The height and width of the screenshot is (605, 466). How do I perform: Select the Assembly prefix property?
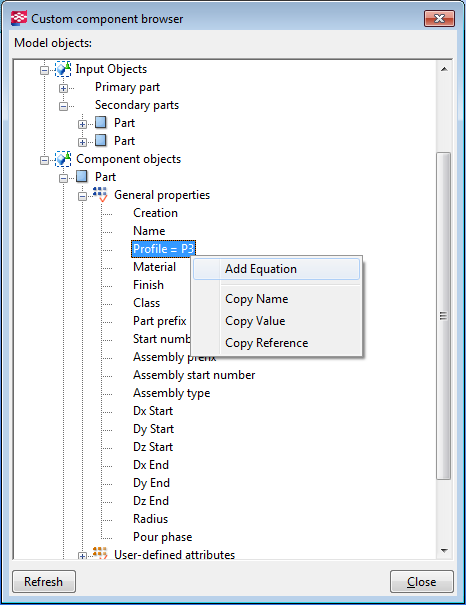(174, 357)
